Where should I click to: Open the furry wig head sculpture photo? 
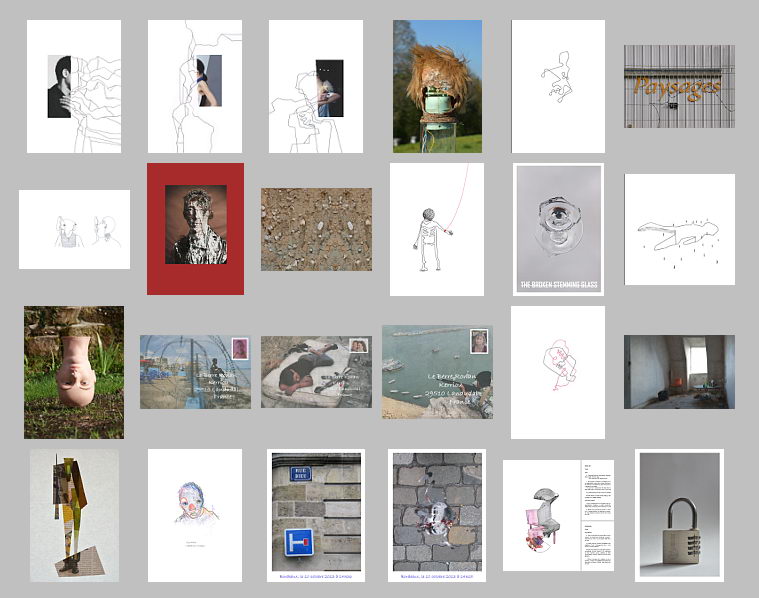pyautogui.click(x=438, y=86)
